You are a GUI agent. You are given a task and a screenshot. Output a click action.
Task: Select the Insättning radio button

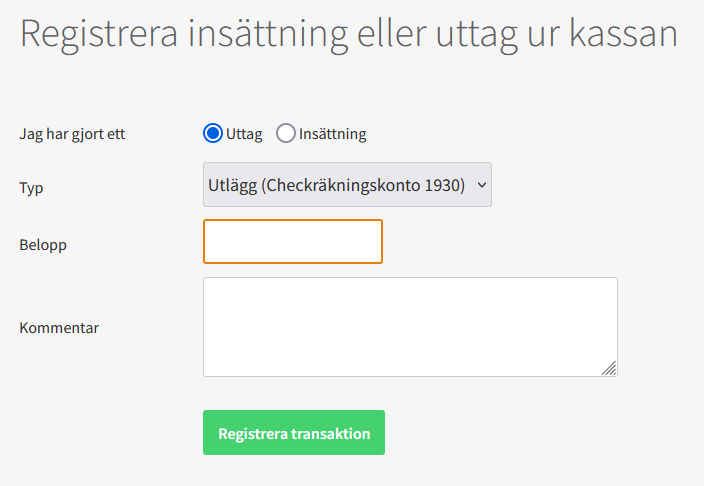286,133
